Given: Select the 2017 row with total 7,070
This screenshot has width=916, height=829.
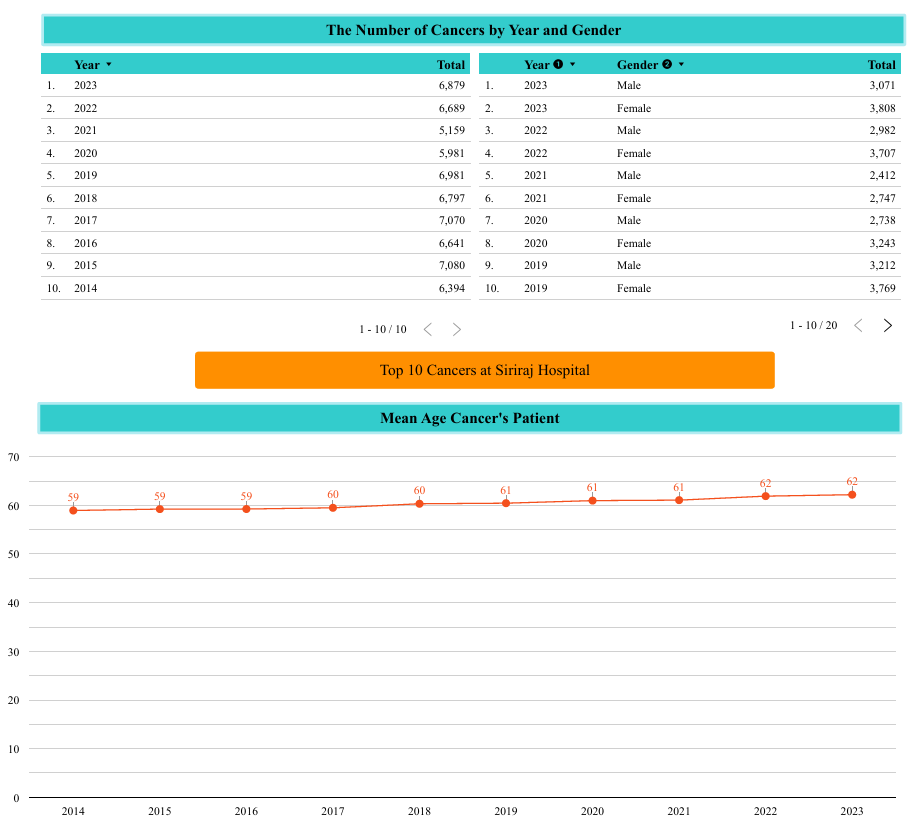Looking at the screenshot, I should [255, 220].
